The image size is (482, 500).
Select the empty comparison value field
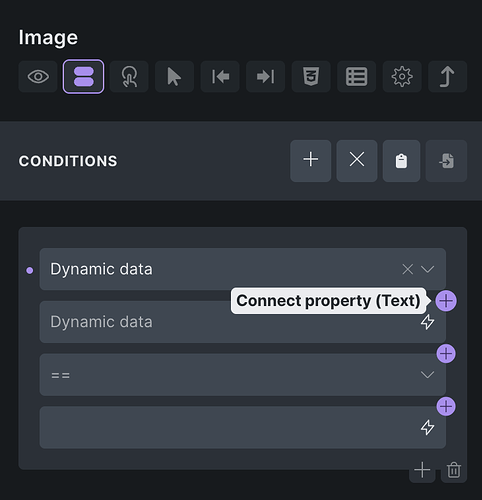(243, 427)
